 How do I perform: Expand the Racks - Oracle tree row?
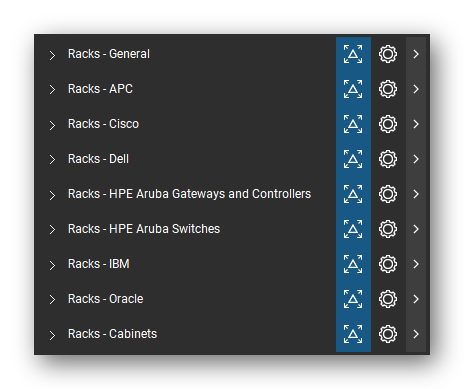(x=52, y=300)
